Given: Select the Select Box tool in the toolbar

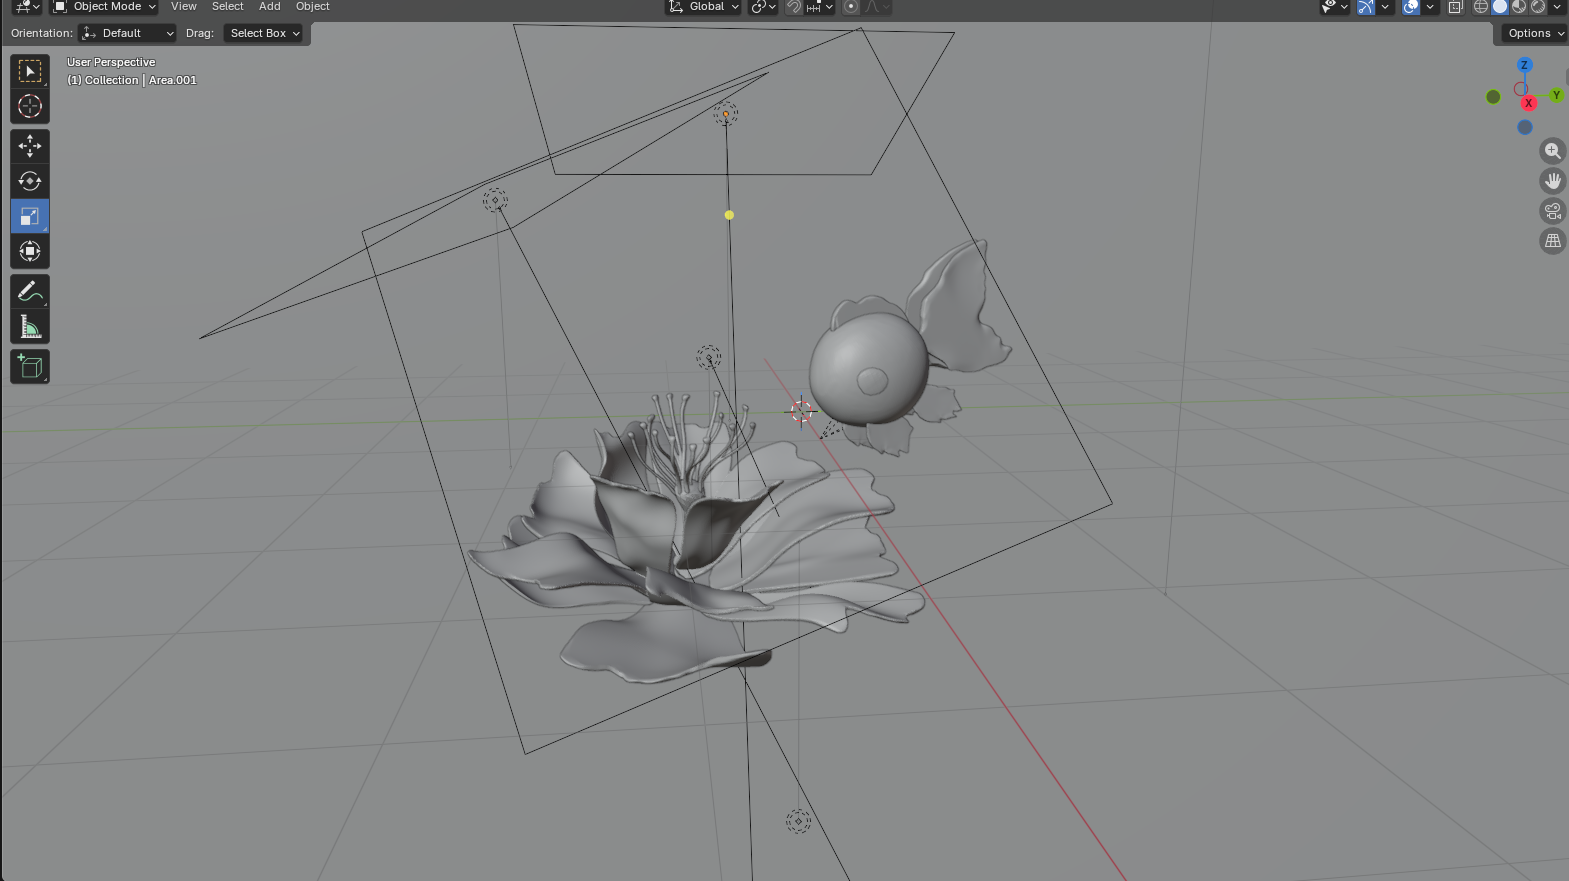Looking at the screenshot, I should (30, 71).
